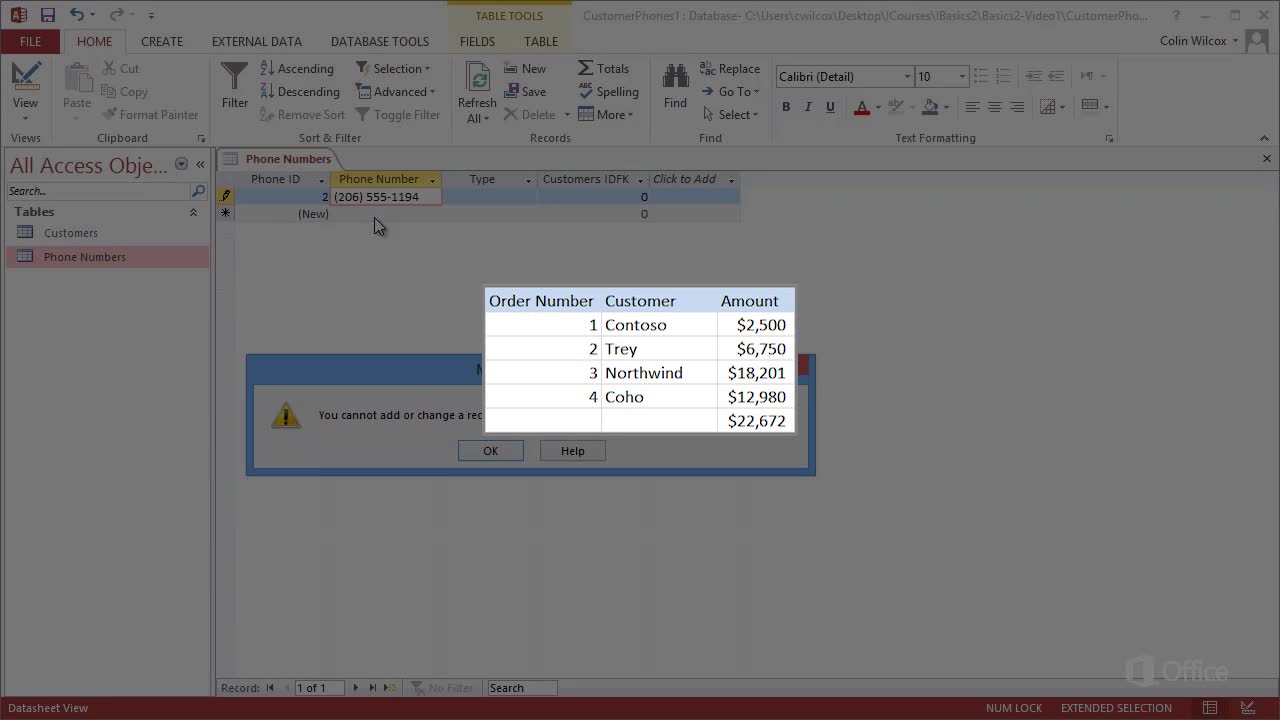Click OK in the warning dialog
The width and height of the screenshot is (1280, 720).
(x=490, y=451)
